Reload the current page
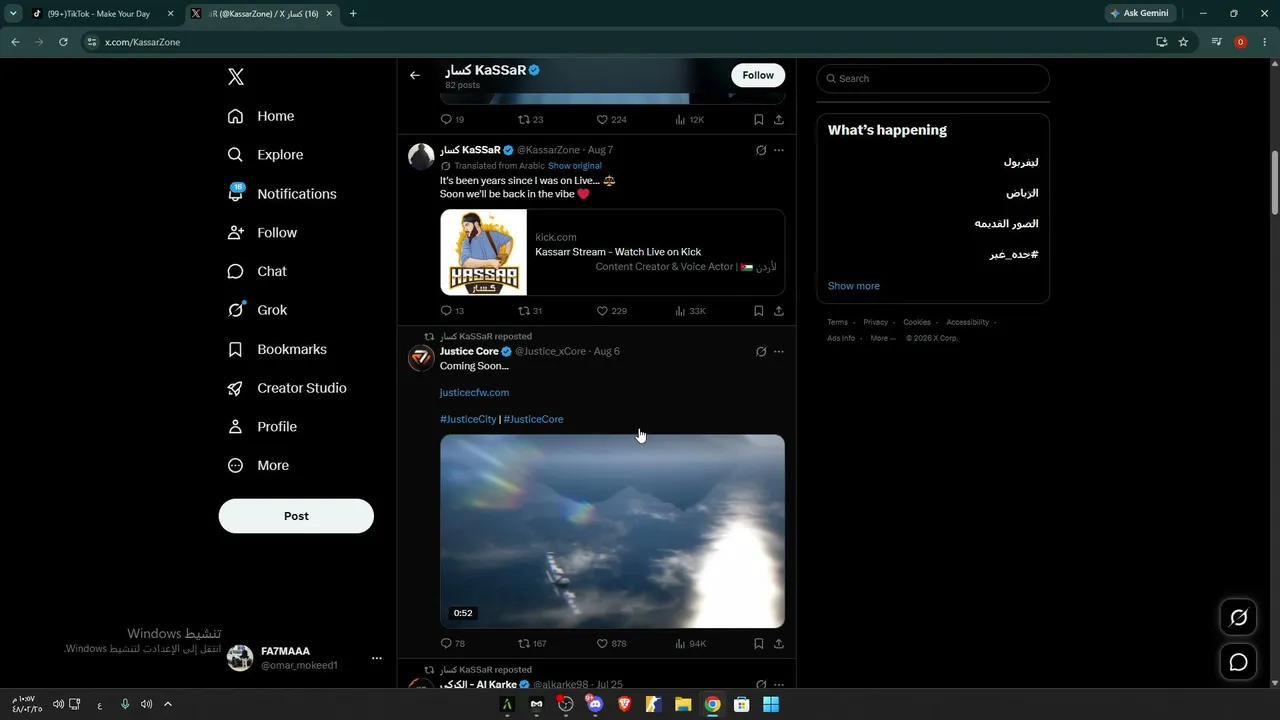Viewport: 1280px width, 720px height. click(63, 42)
